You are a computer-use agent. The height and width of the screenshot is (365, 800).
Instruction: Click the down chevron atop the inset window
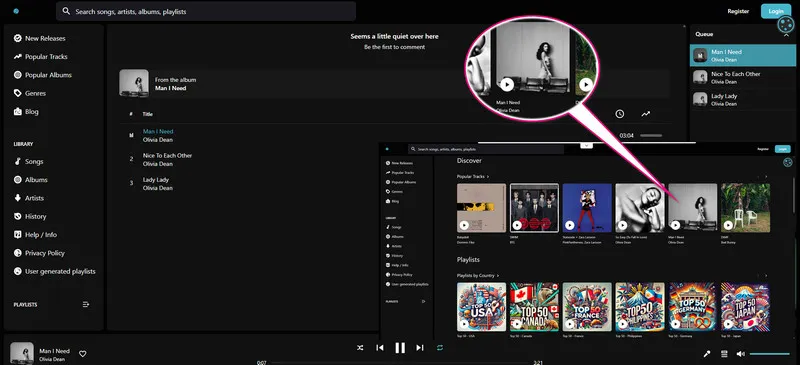pos(586,145)
